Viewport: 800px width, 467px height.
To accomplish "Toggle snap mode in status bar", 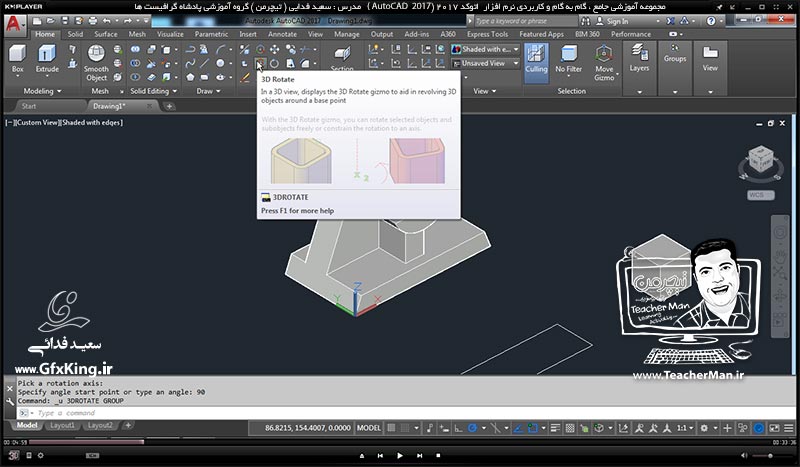I will [x=405, y=428].
